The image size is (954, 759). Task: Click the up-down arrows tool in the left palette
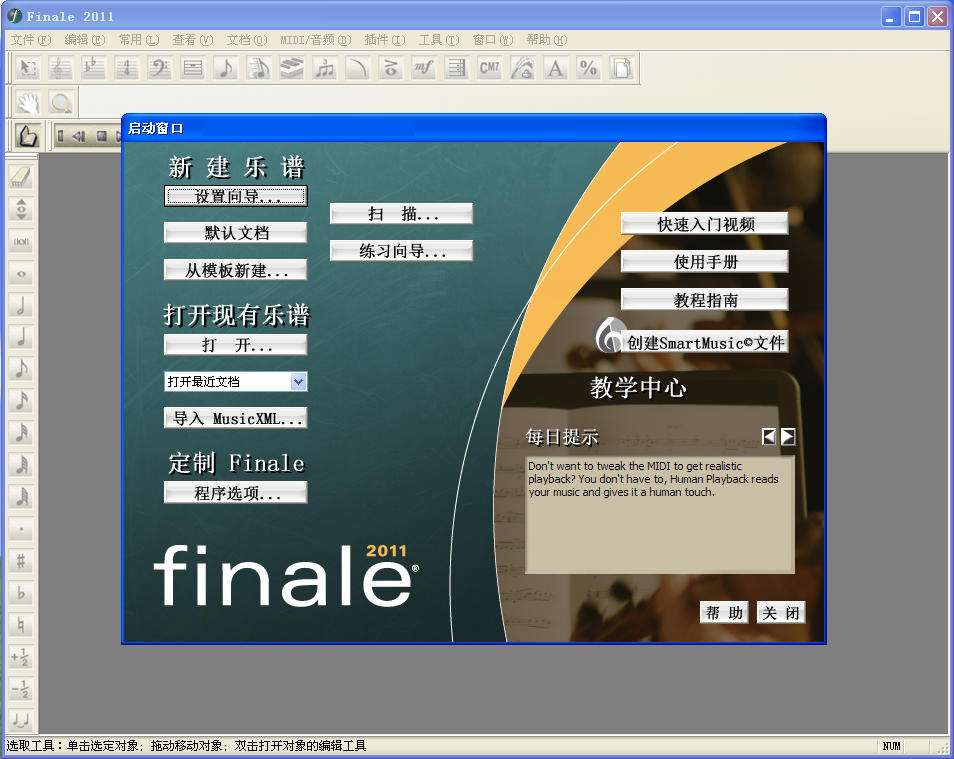pos(21,209)
